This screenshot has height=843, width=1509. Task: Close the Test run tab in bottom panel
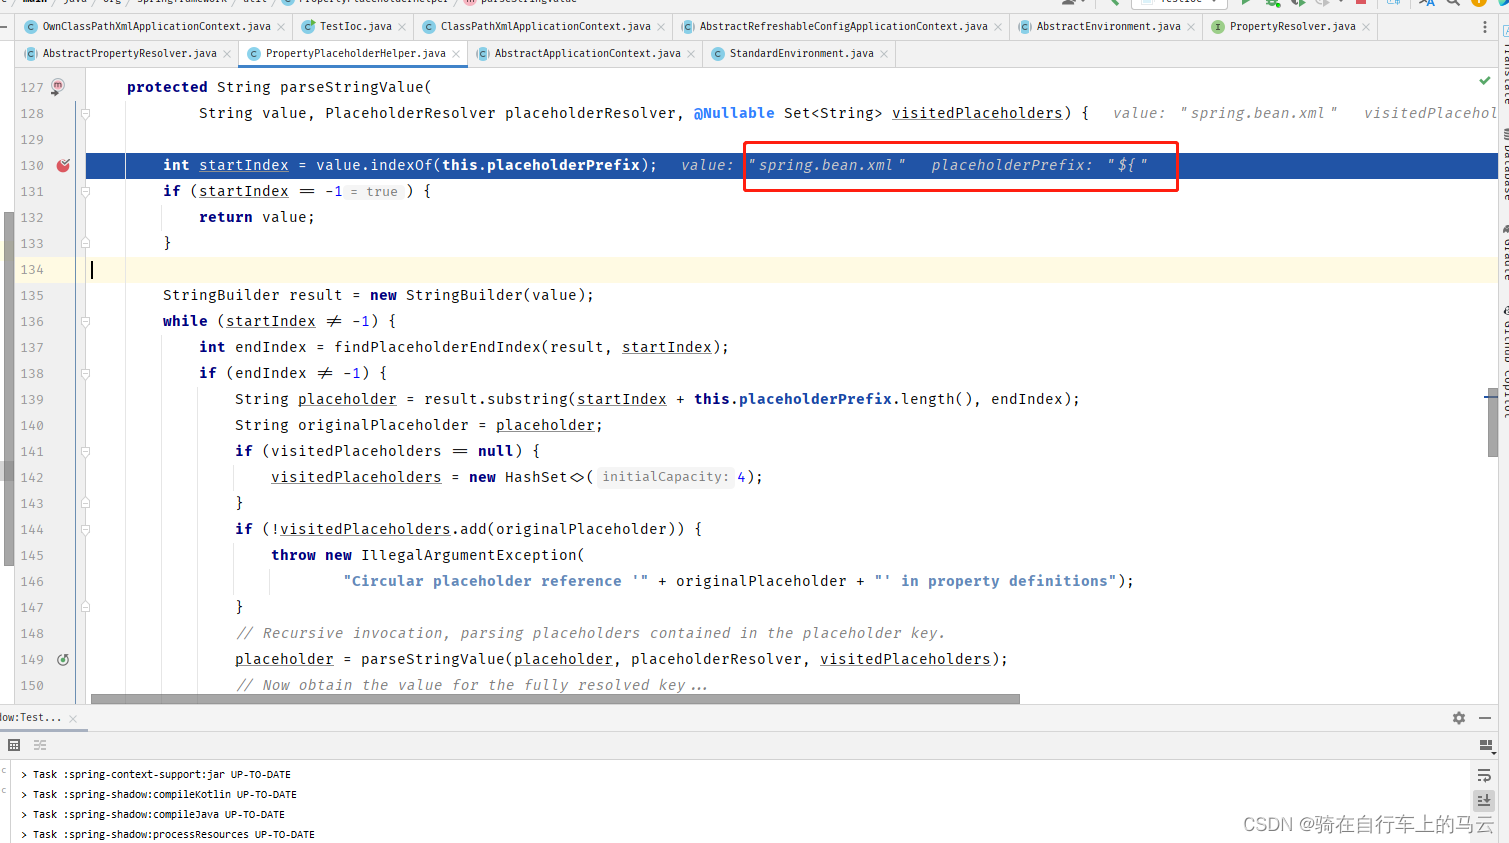pos(73,718)
